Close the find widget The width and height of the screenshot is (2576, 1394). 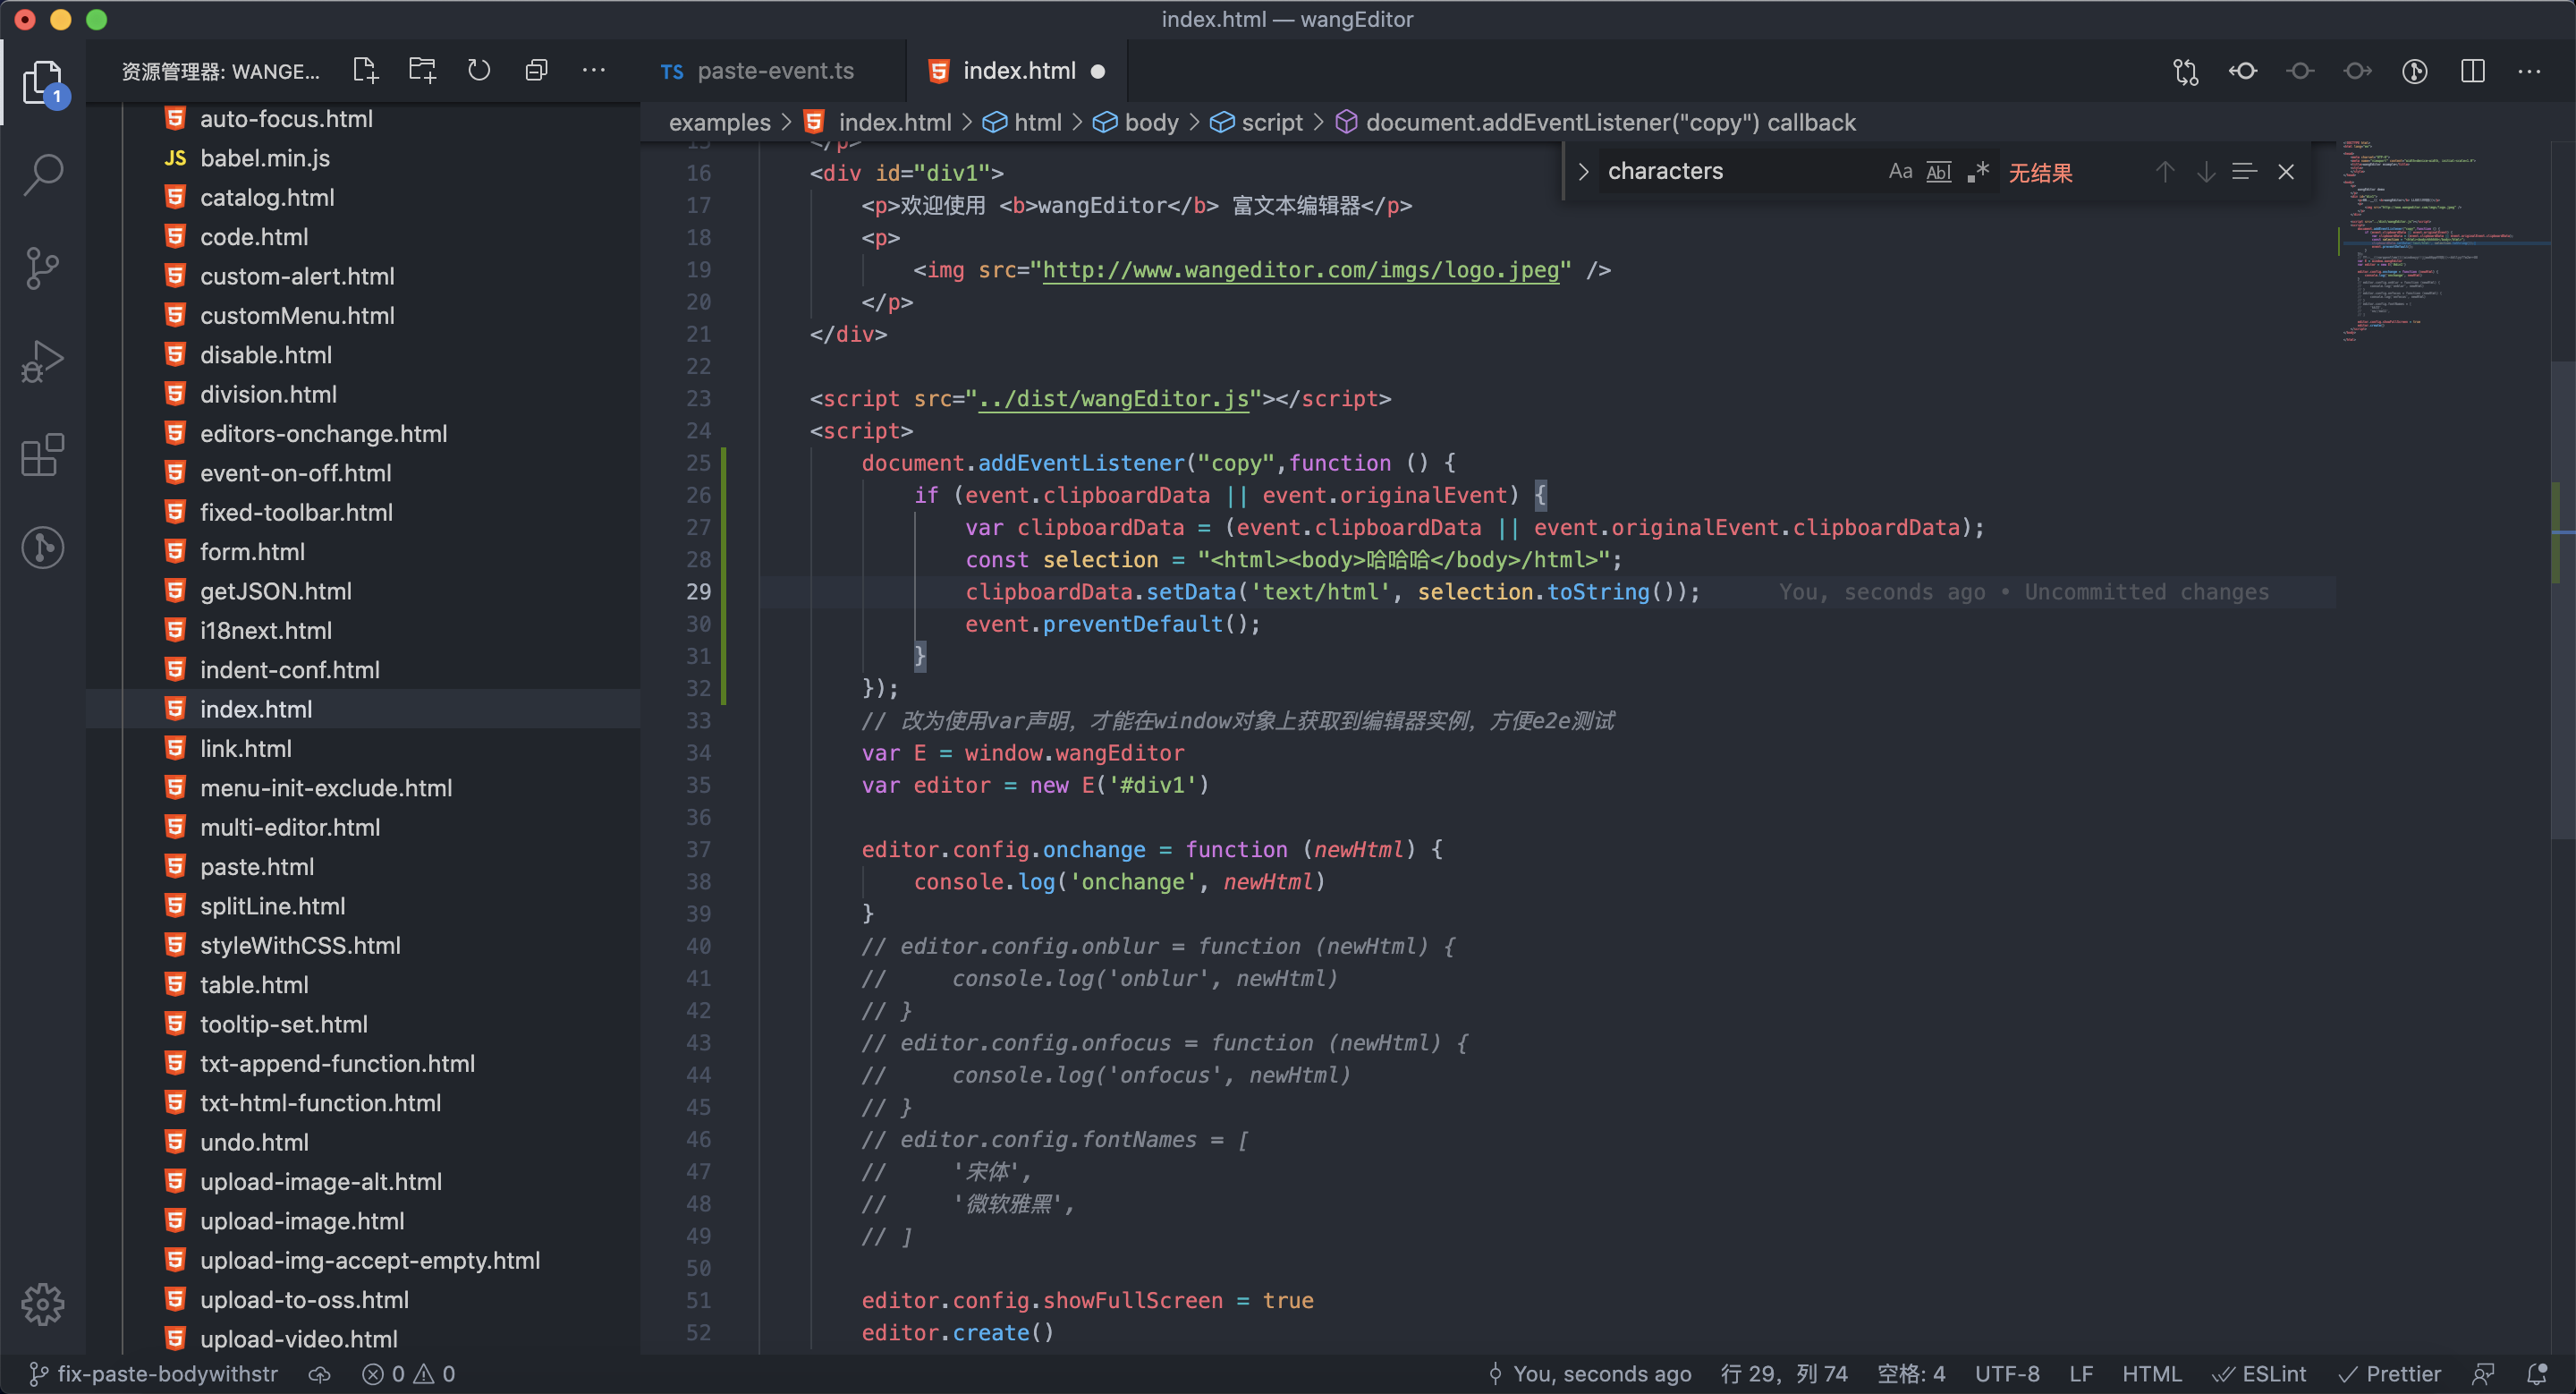2286,172
